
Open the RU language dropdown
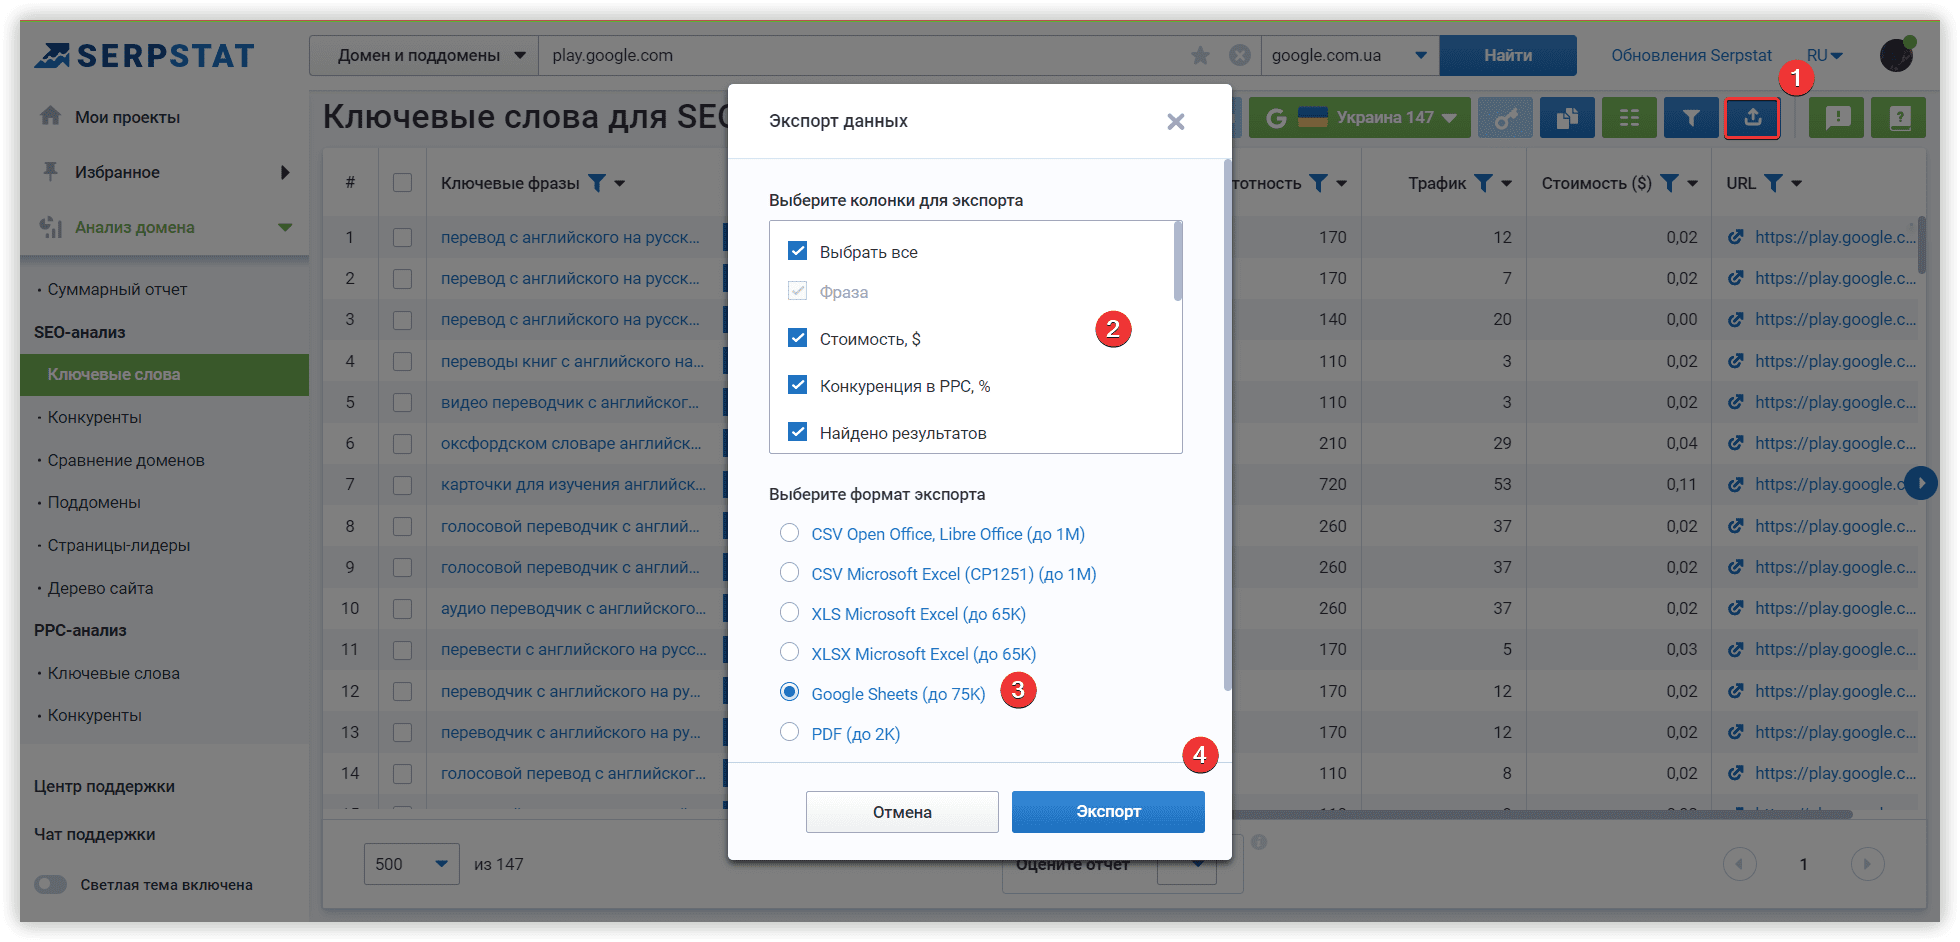click(1824, 55)
